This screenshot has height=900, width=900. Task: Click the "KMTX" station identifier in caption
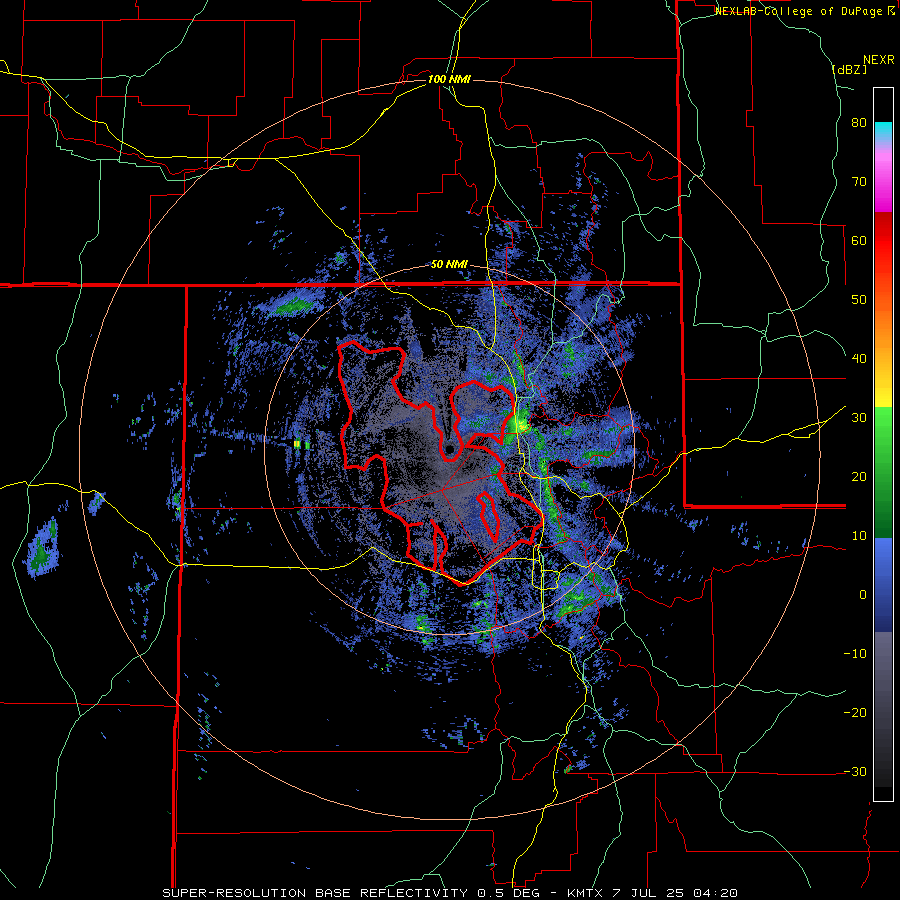click(x=586, y=893)
